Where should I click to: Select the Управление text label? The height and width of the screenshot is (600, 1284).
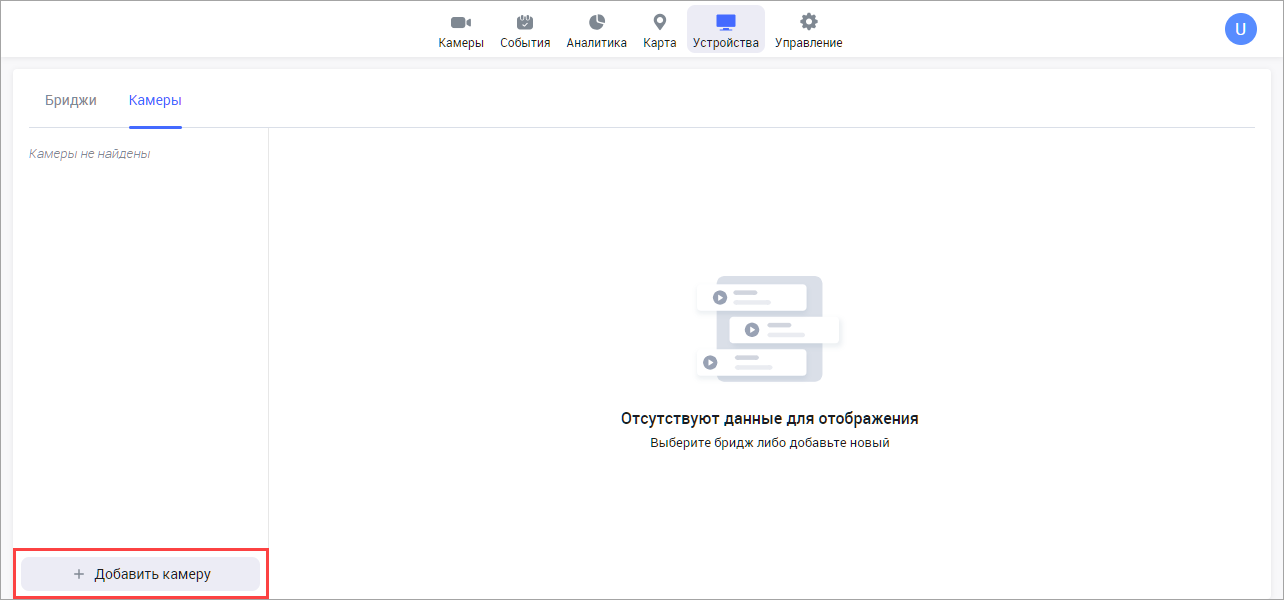pyautogui.click(x=808, y=43)
